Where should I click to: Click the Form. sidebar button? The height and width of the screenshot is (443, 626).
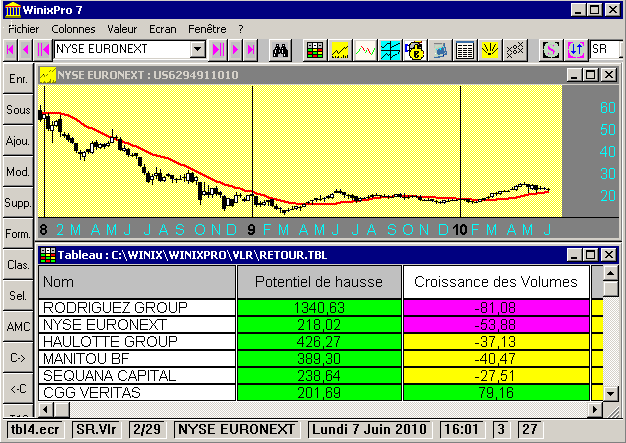[x=18, y=234]
